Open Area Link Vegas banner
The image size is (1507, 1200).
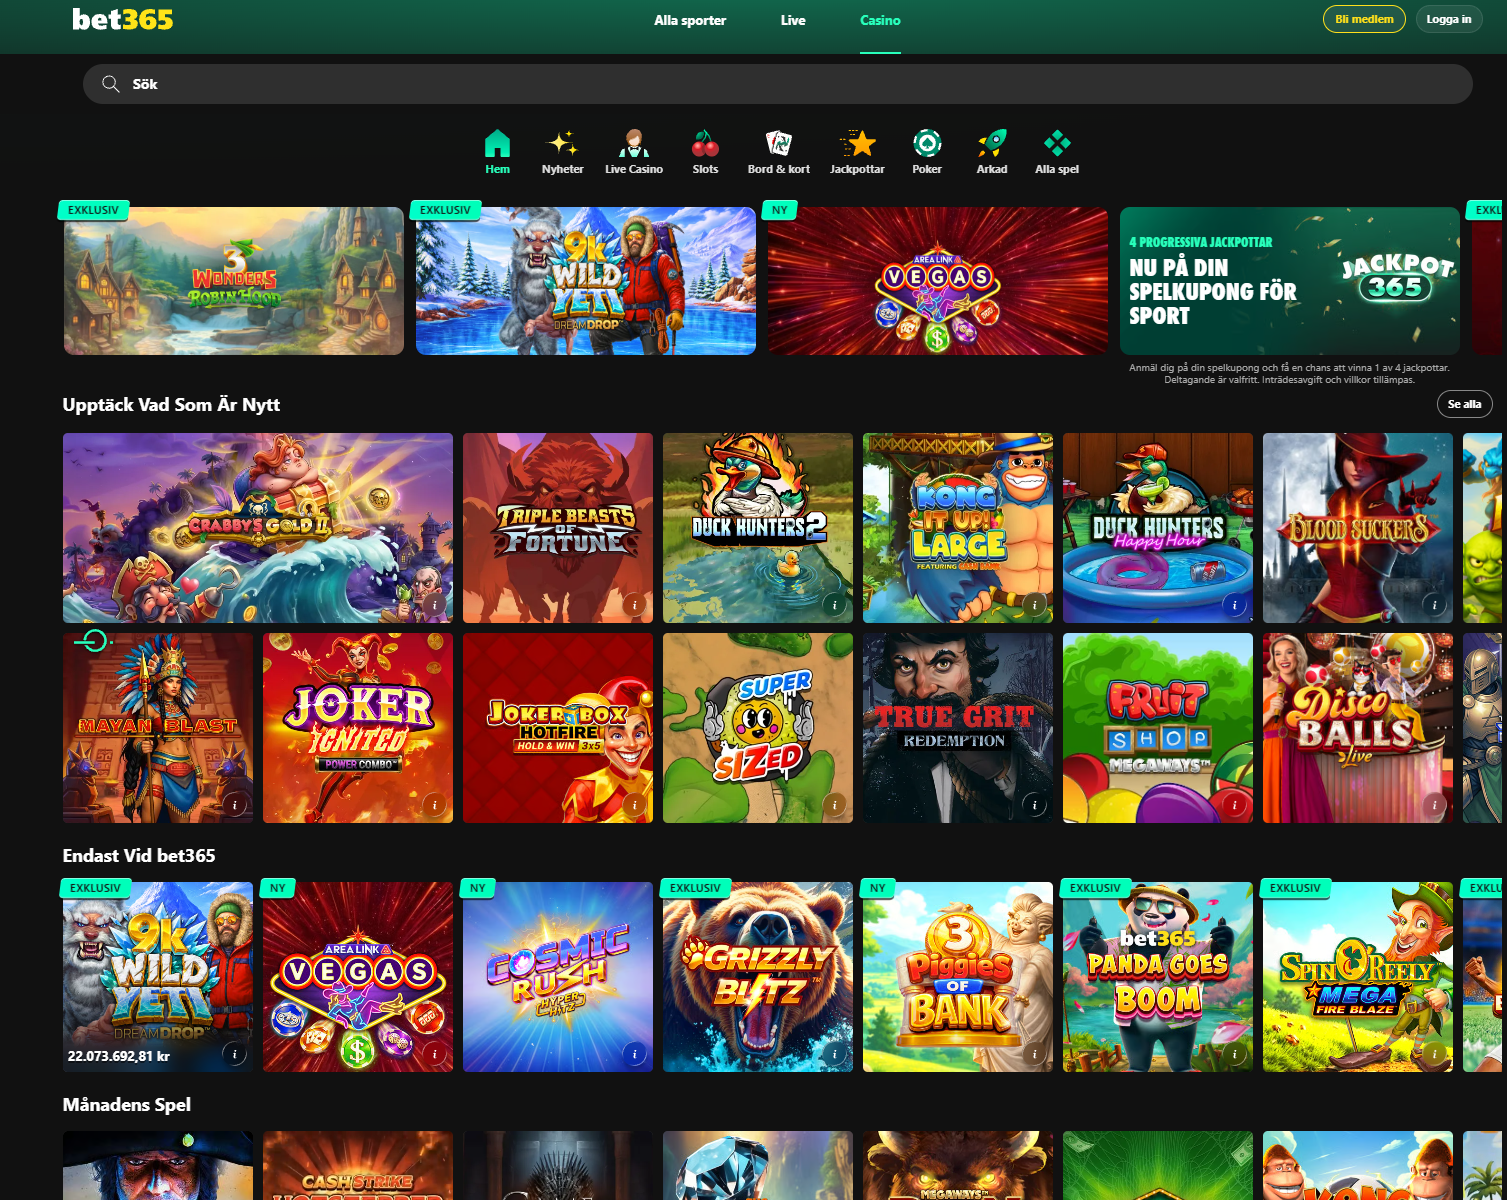938,281
